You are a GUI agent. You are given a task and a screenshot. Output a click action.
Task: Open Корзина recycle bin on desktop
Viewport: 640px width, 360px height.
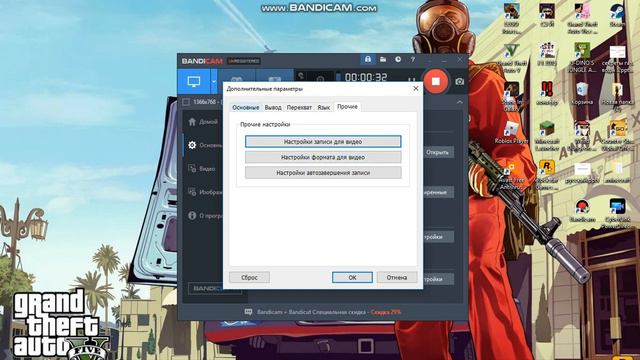tap(582, 93)
